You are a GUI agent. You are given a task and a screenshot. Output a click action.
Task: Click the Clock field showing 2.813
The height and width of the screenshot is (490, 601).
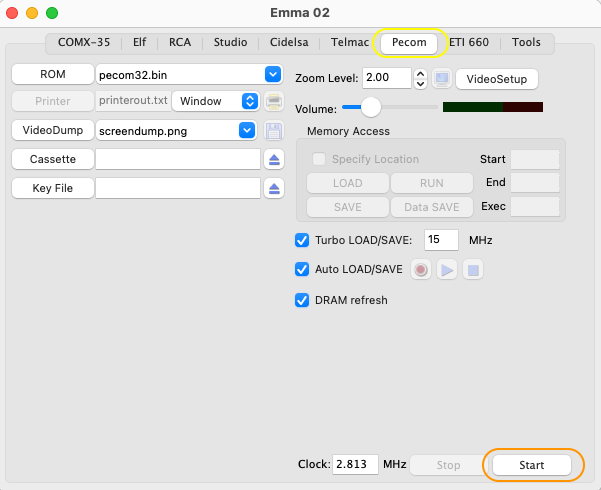[355, 465]
